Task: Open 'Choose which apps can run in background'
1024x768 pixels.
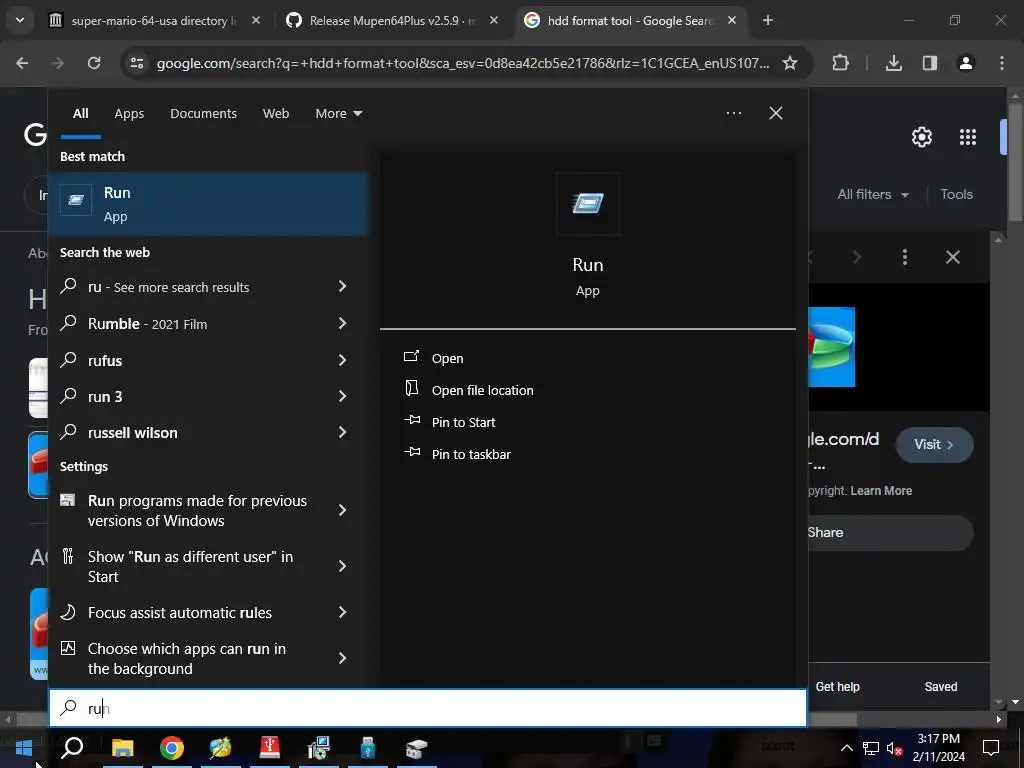Action: (x=187, y=658)
